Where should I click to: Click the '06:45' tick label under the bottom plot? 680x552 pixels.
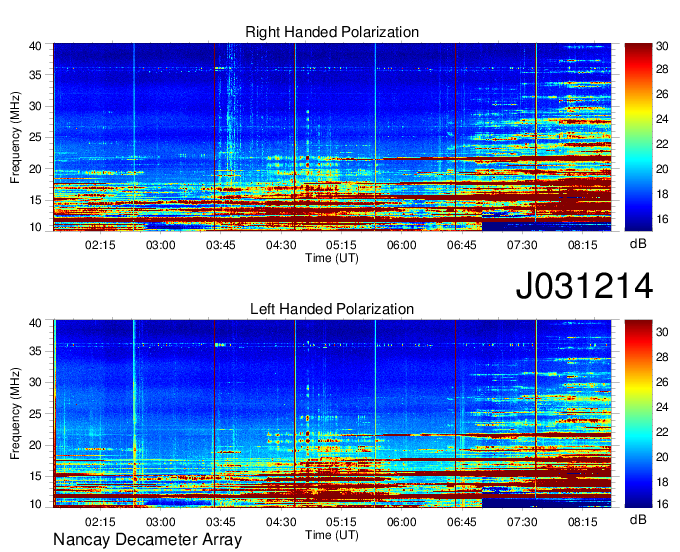click(462, 522)
